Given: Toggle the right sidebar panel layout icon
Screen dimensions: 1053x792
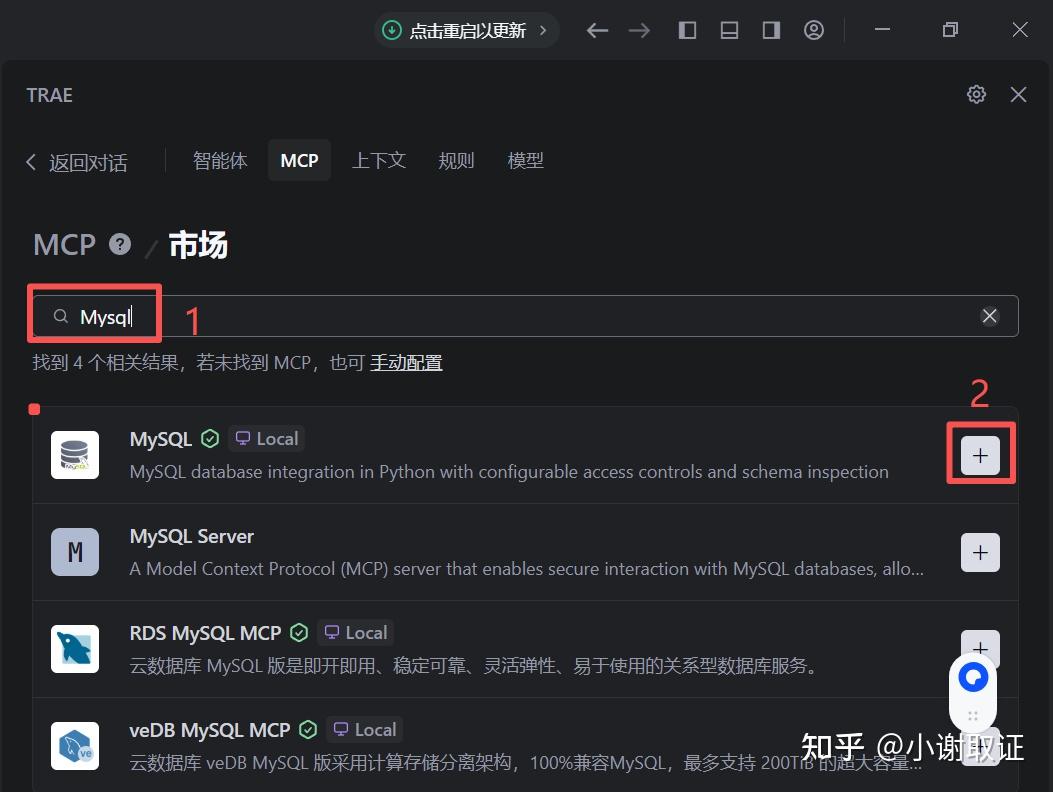Looking at the screenshot, I should pyautogui.click(x=770, y=30).
